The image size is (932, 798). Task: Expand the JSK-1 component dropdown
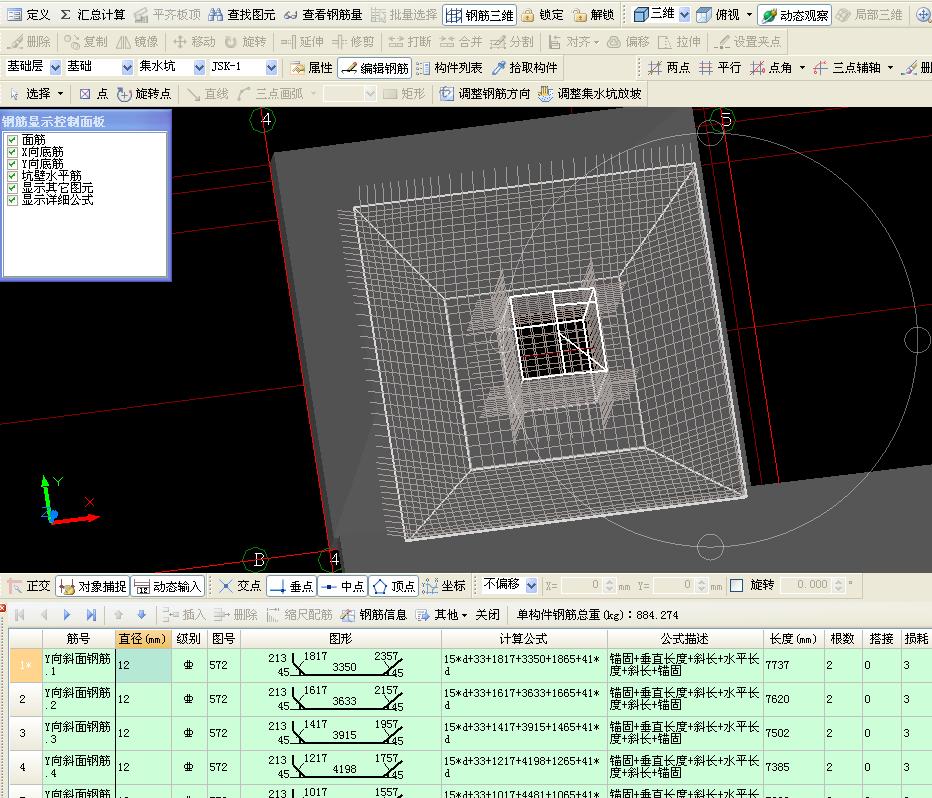tap(271, 67)
